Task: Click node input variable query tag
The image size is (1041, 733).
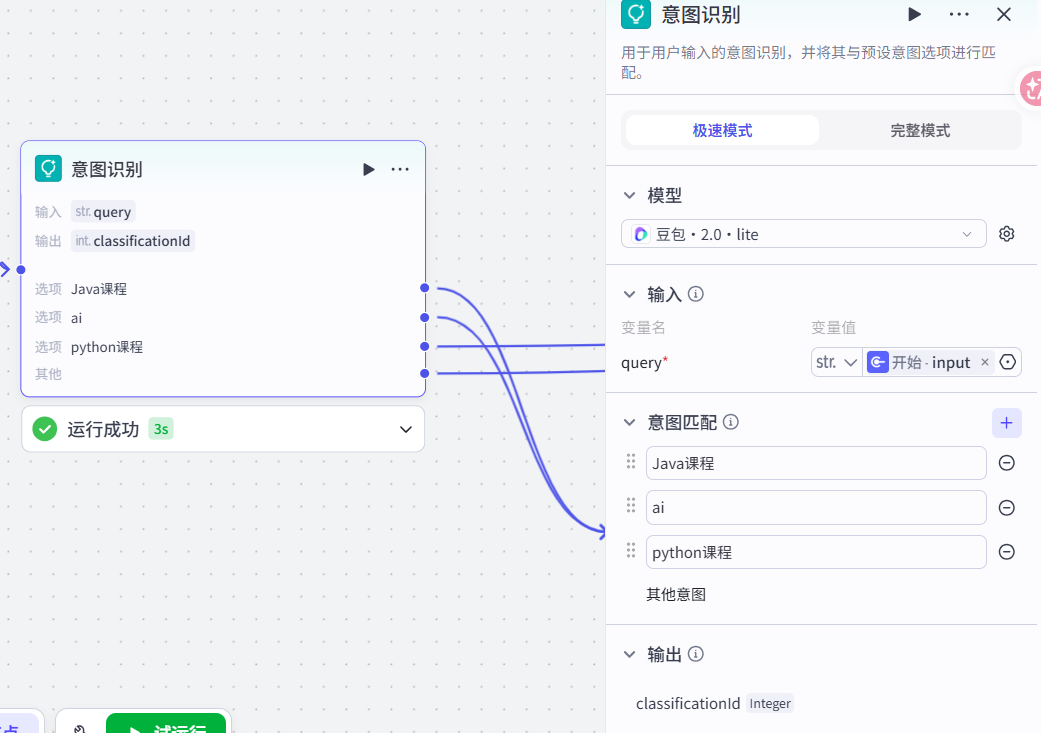Action: pos(103,212)
